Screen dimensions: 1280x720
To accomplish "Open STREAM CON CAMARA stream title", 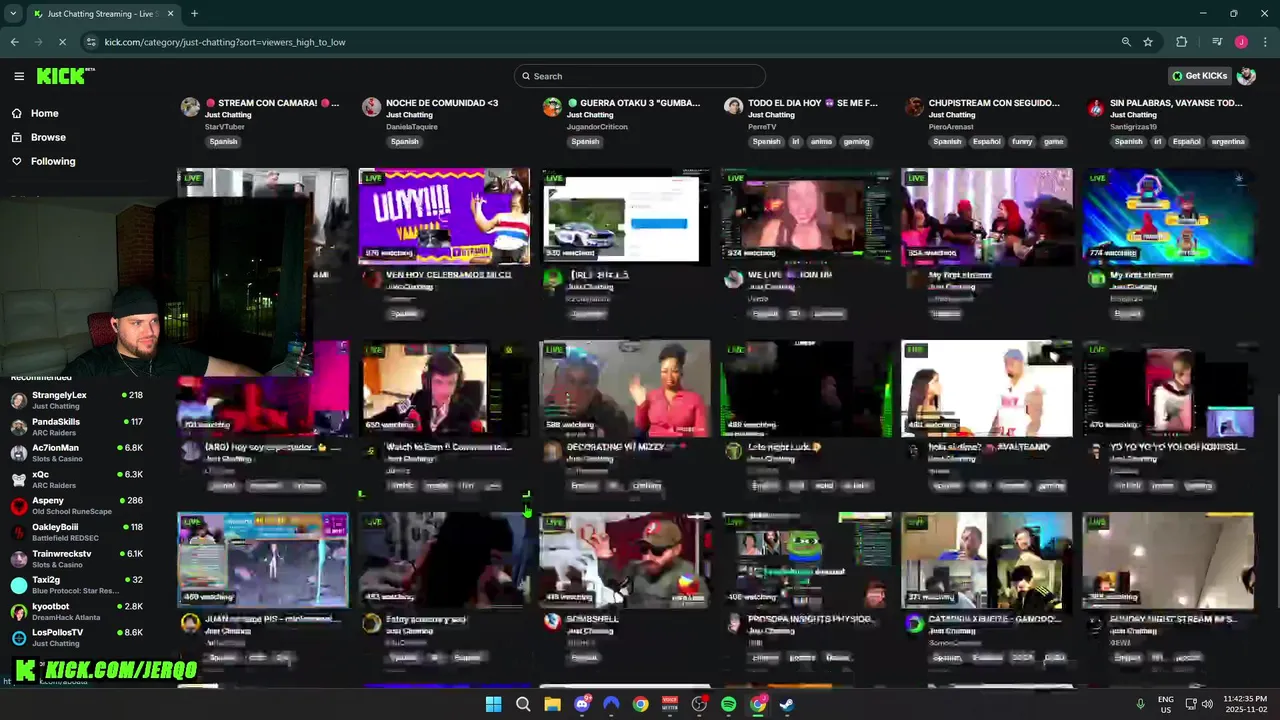I will (272, 103).
